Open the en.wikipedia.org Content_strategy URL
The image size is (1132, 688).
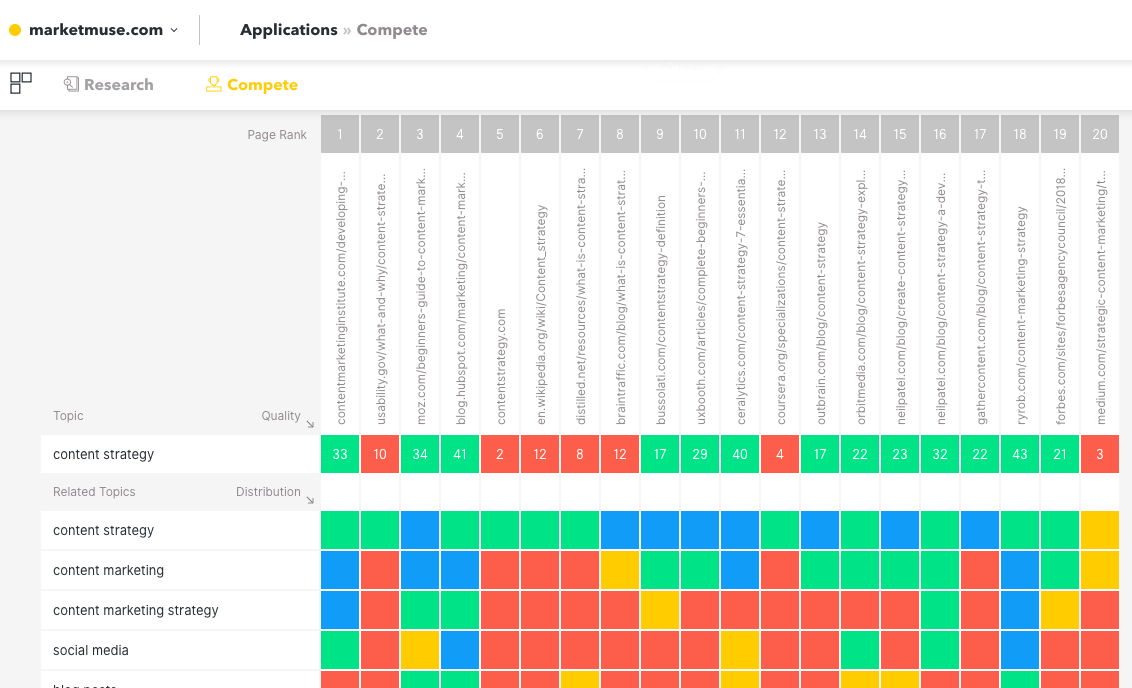541,315
